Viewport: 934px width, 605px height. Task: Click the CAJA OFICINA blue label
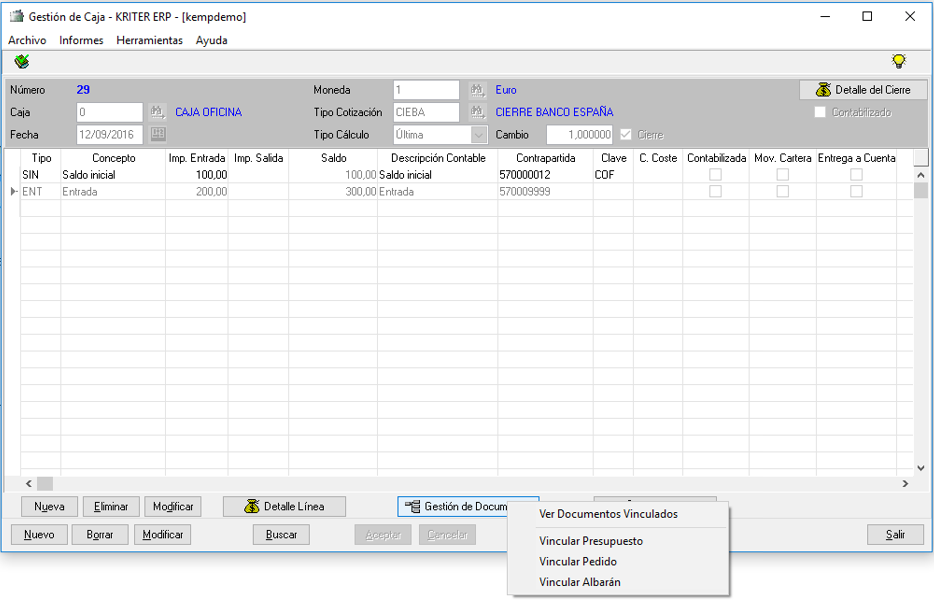click(208, 112)
